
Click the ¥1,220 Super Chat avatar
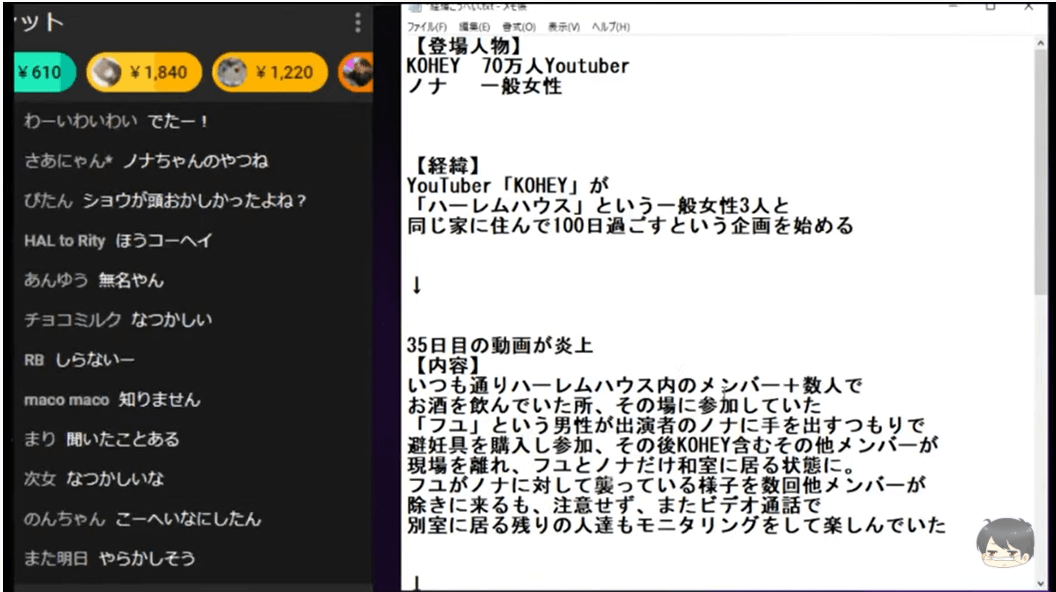(232, 72)
